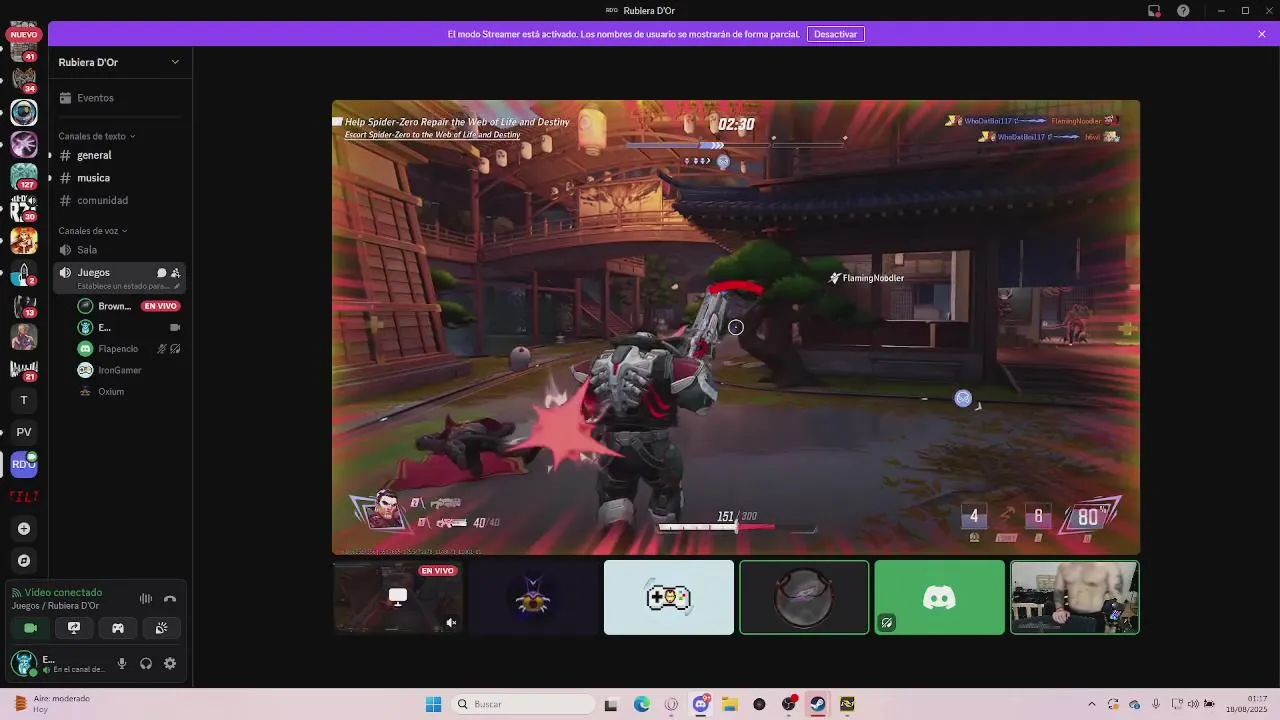Screen dimensions: 1280x720
Task: Select the round dark avatar tile
Action: [804, 597]
